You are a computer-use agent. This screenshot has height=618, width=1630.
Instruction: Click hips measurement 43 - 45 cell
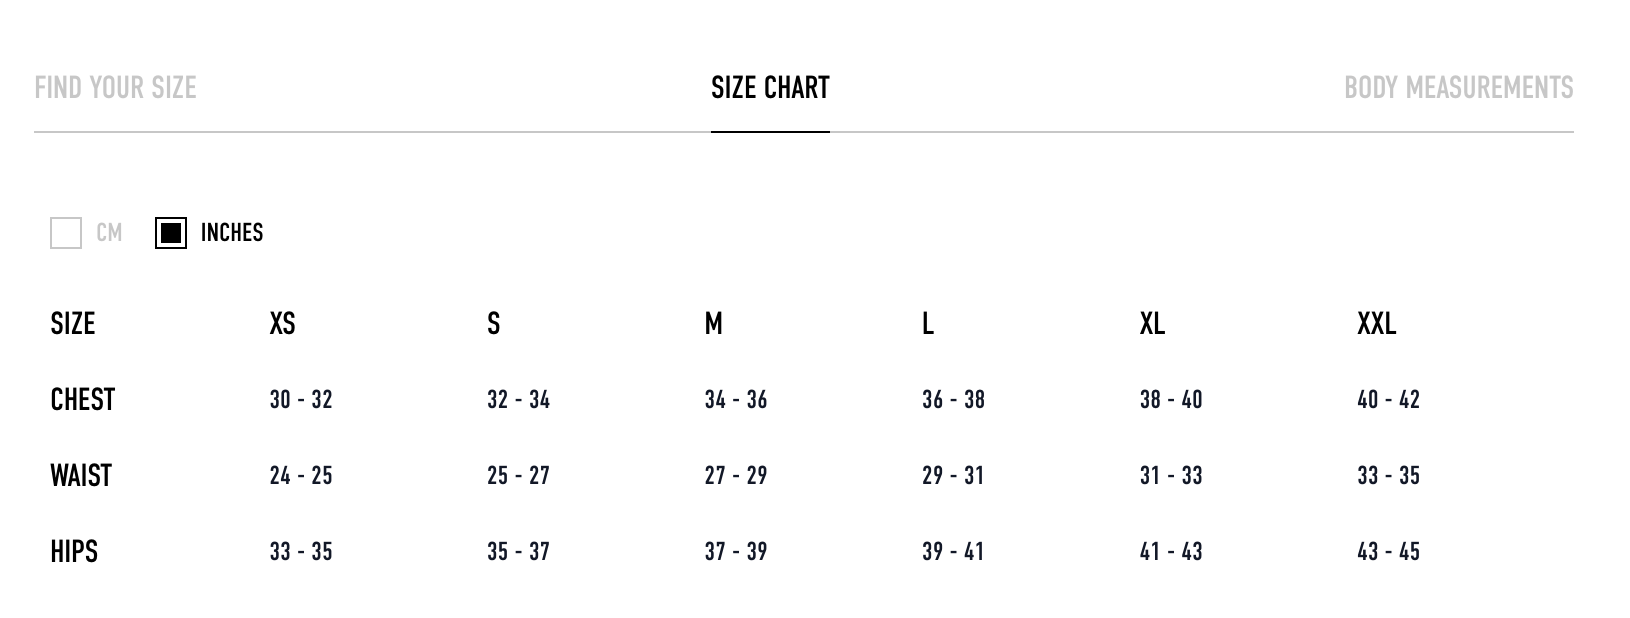pyautogui.click(x=1388, y=551)
